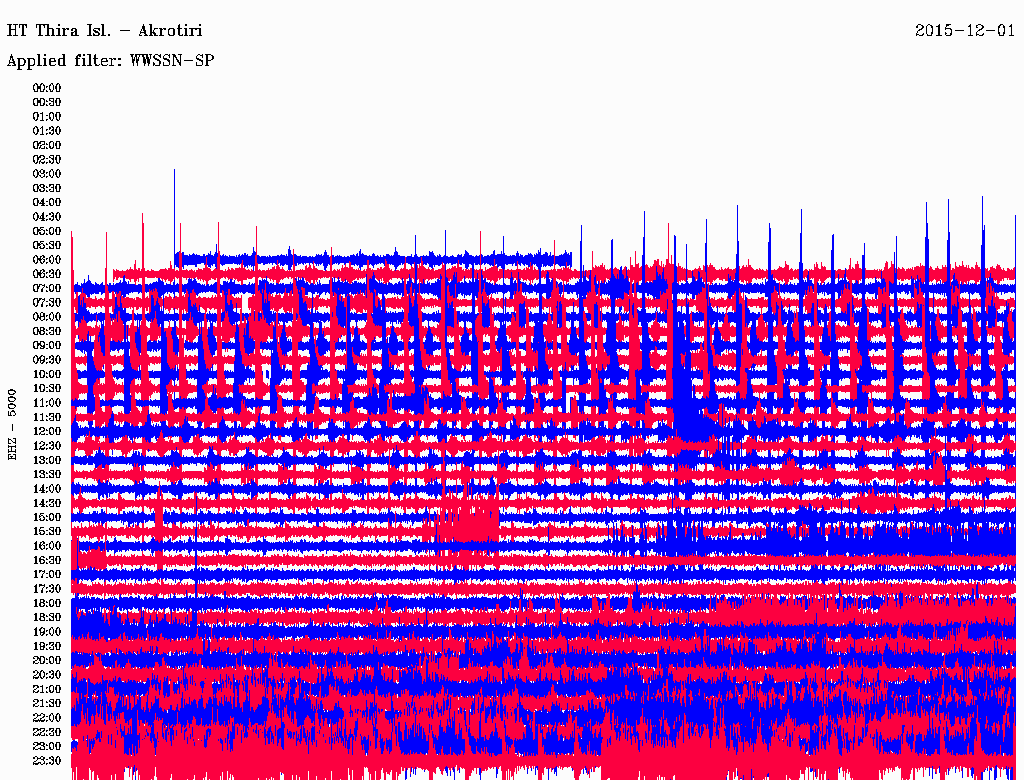Screen dimensions: 1024x780
Task: Select the 02:30 time label
Action: [x=47, y=159]
